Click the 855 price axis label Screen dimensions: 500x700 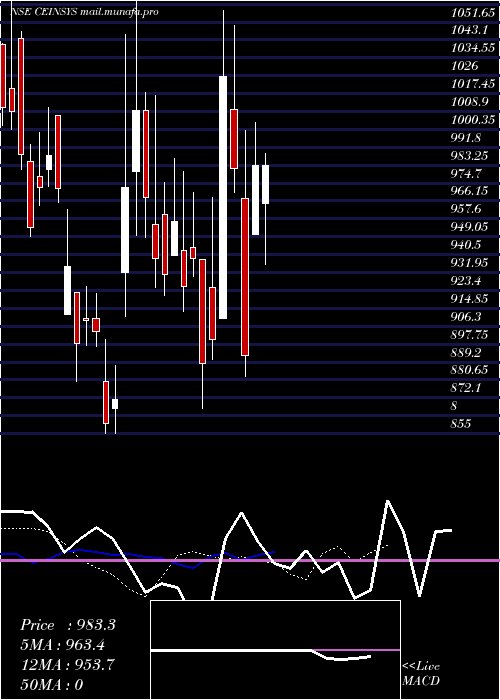pyautogui.click(x=461, y=423)
